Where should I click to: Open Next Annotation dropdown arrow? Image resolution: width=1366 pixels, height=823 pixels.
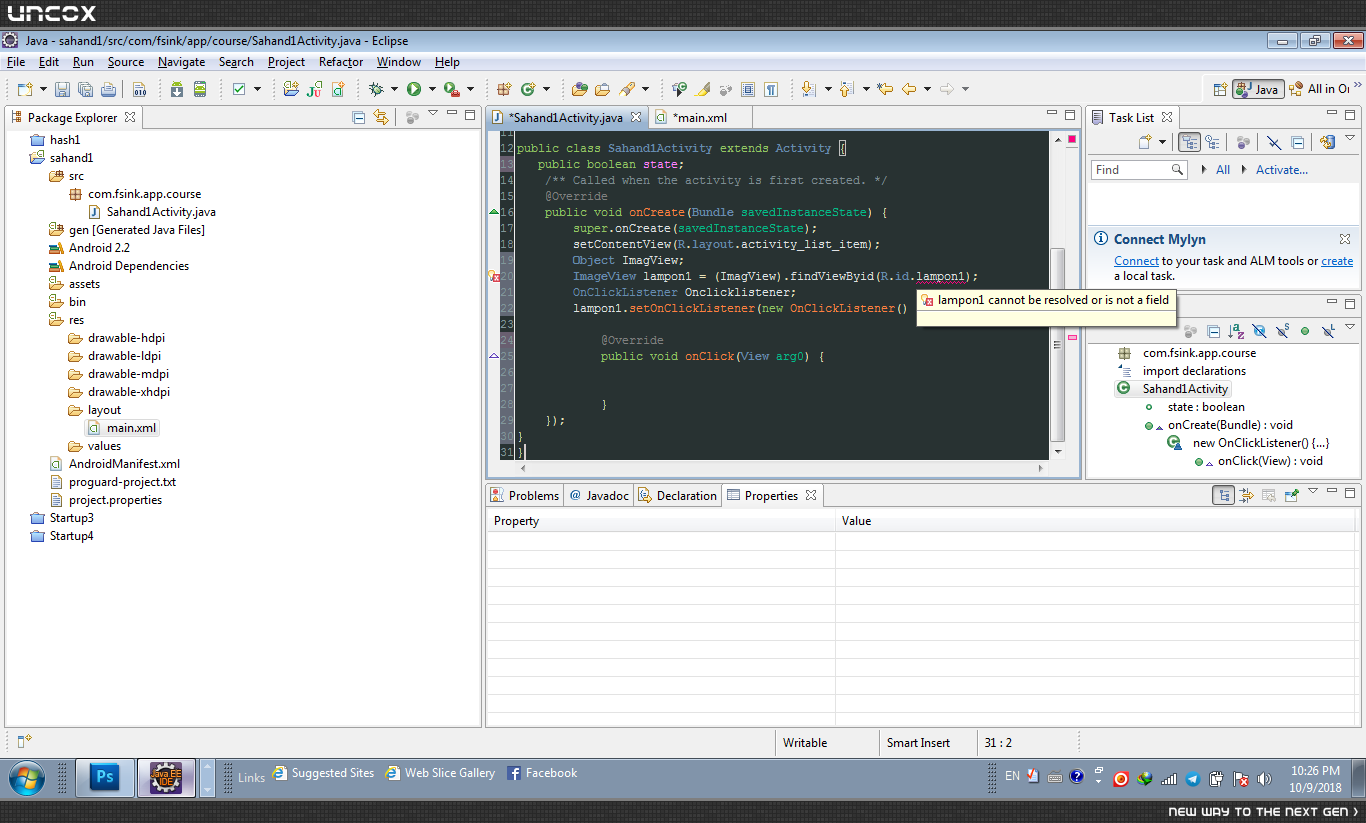(x=828, y=89)
